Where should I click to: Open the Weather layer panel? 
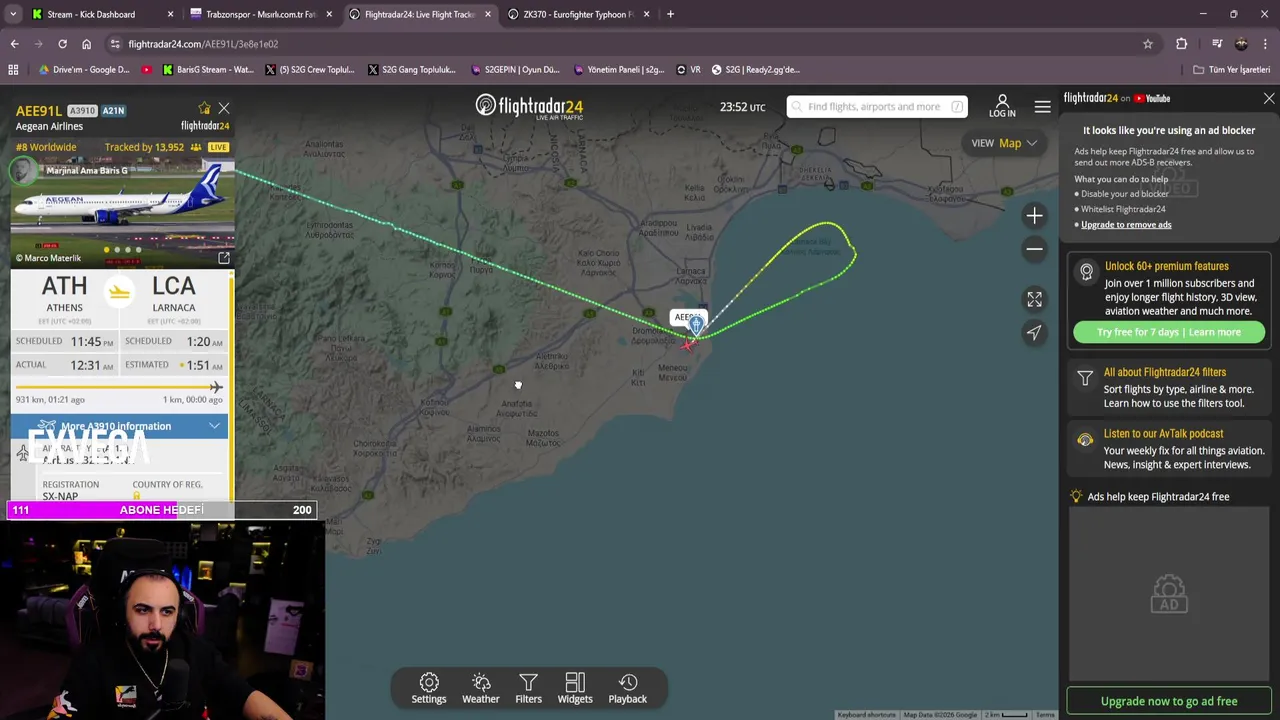pyautogui.click(x=480, y=688)
